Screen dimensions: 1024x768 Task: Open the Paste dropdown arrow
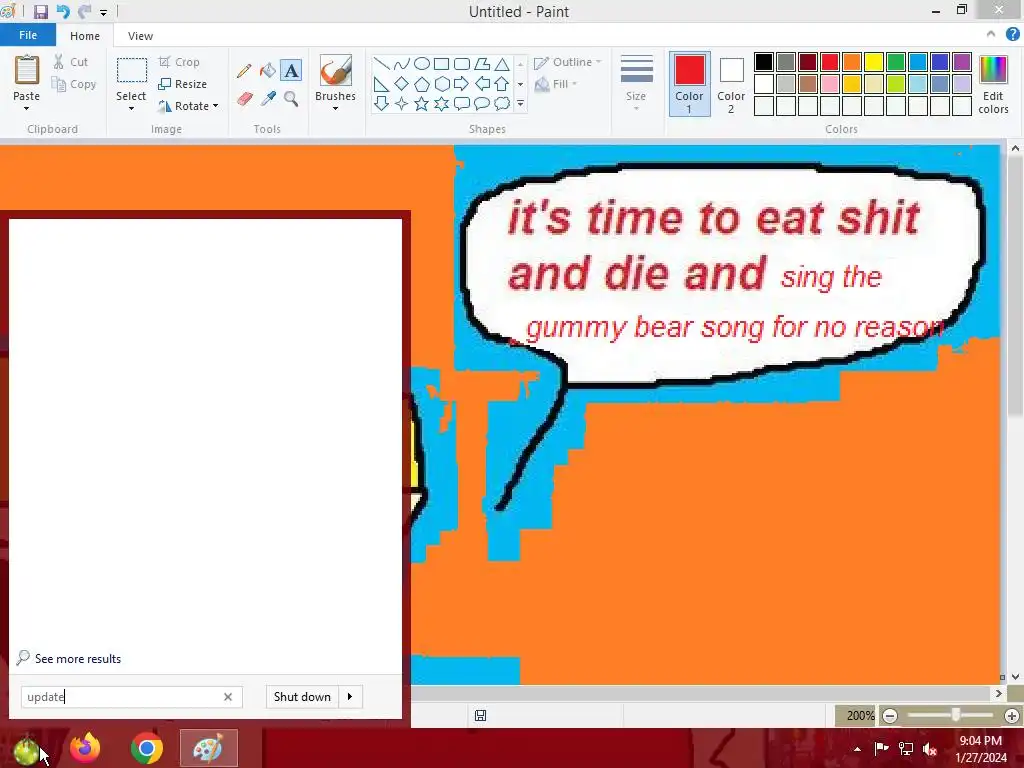click(26, 108)
